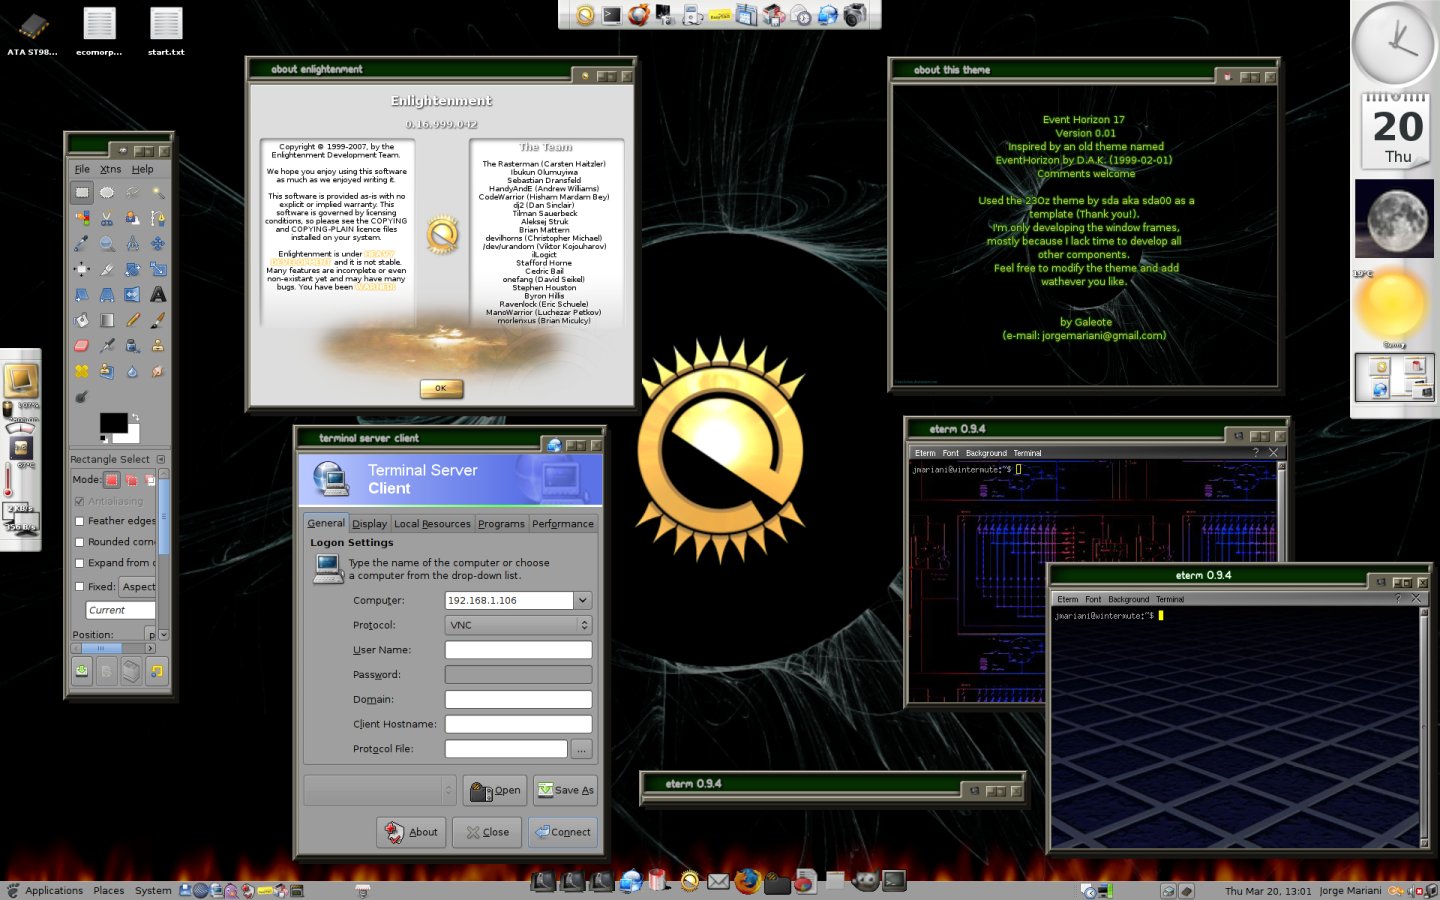Screen dimensions: 1440x900
Task: Open the Help menu in GIMP toolbox
Action: pyautogui.click(x=143, y=169)
